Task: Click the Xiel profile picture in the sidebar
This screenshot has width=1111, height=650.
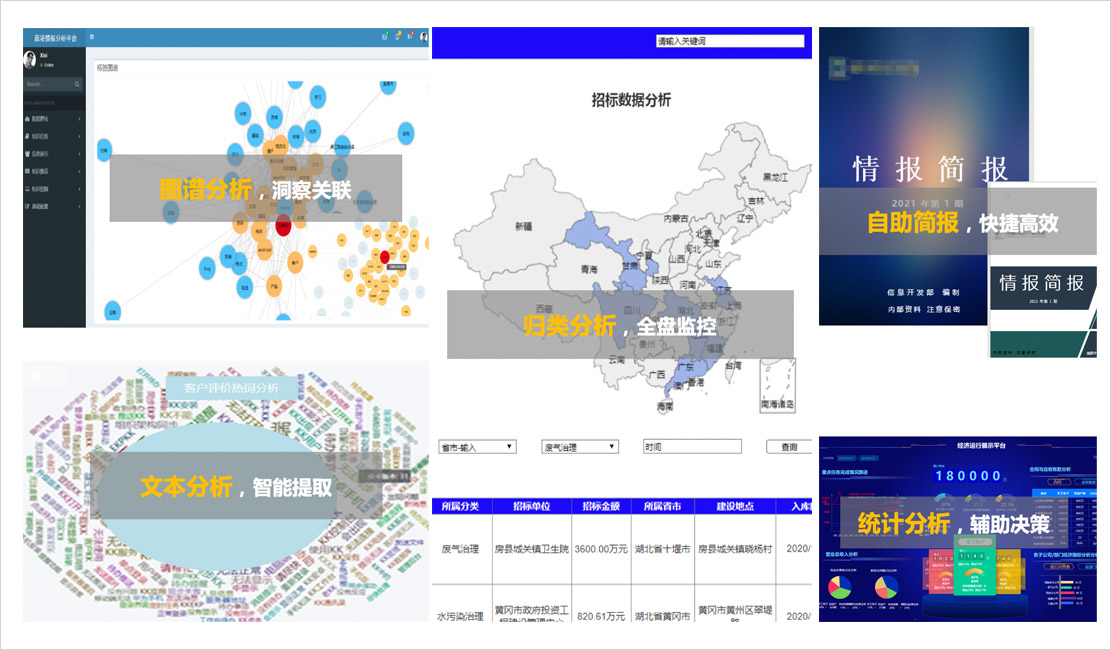Action: [x=30, y=59]
